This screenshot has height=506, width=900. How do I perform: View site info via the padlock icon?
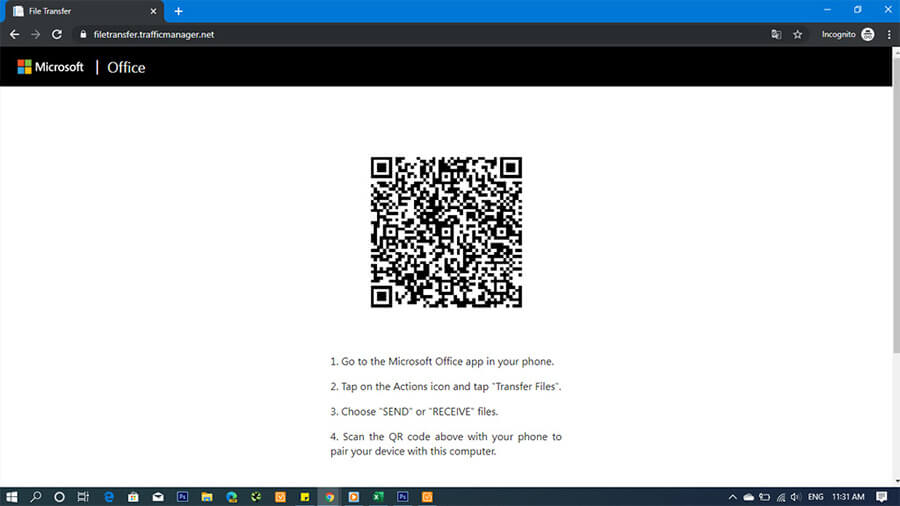click(x=83, y=34)
